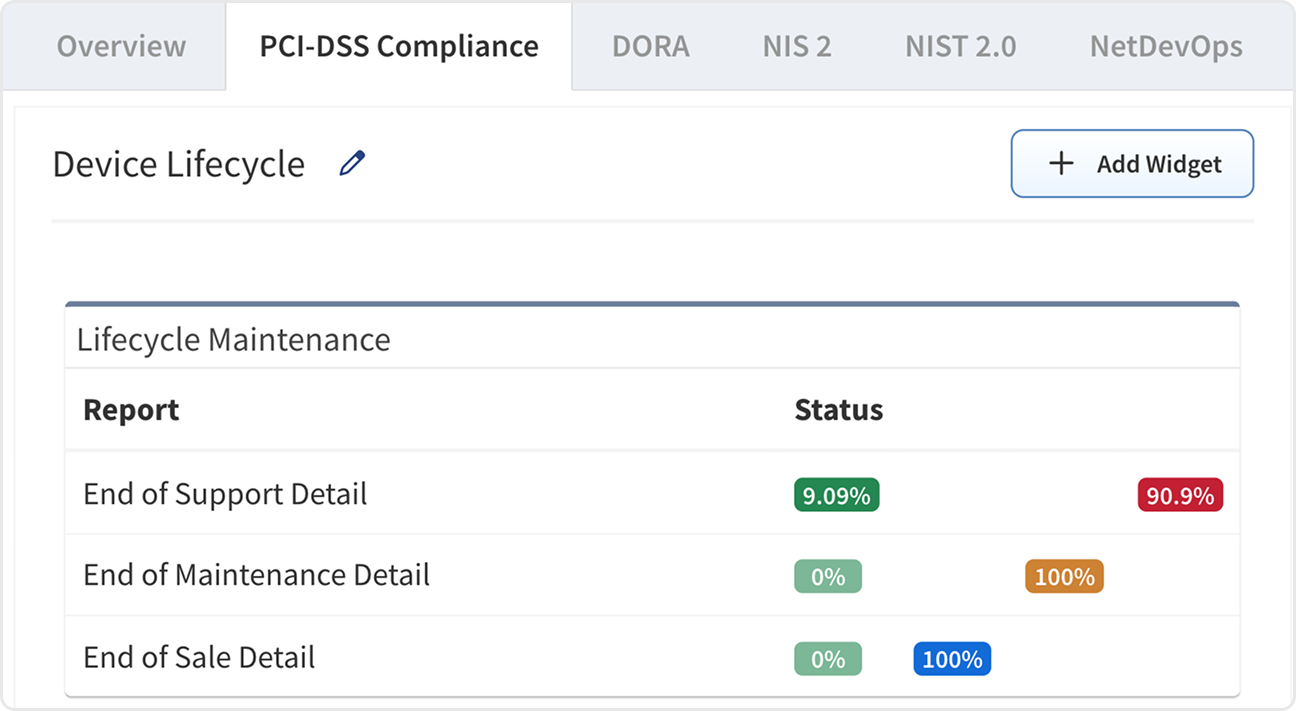The width and height of the screenshot is (1296, 711).
Task: Open the Overview tab
Action: click(x=121, y=46)
